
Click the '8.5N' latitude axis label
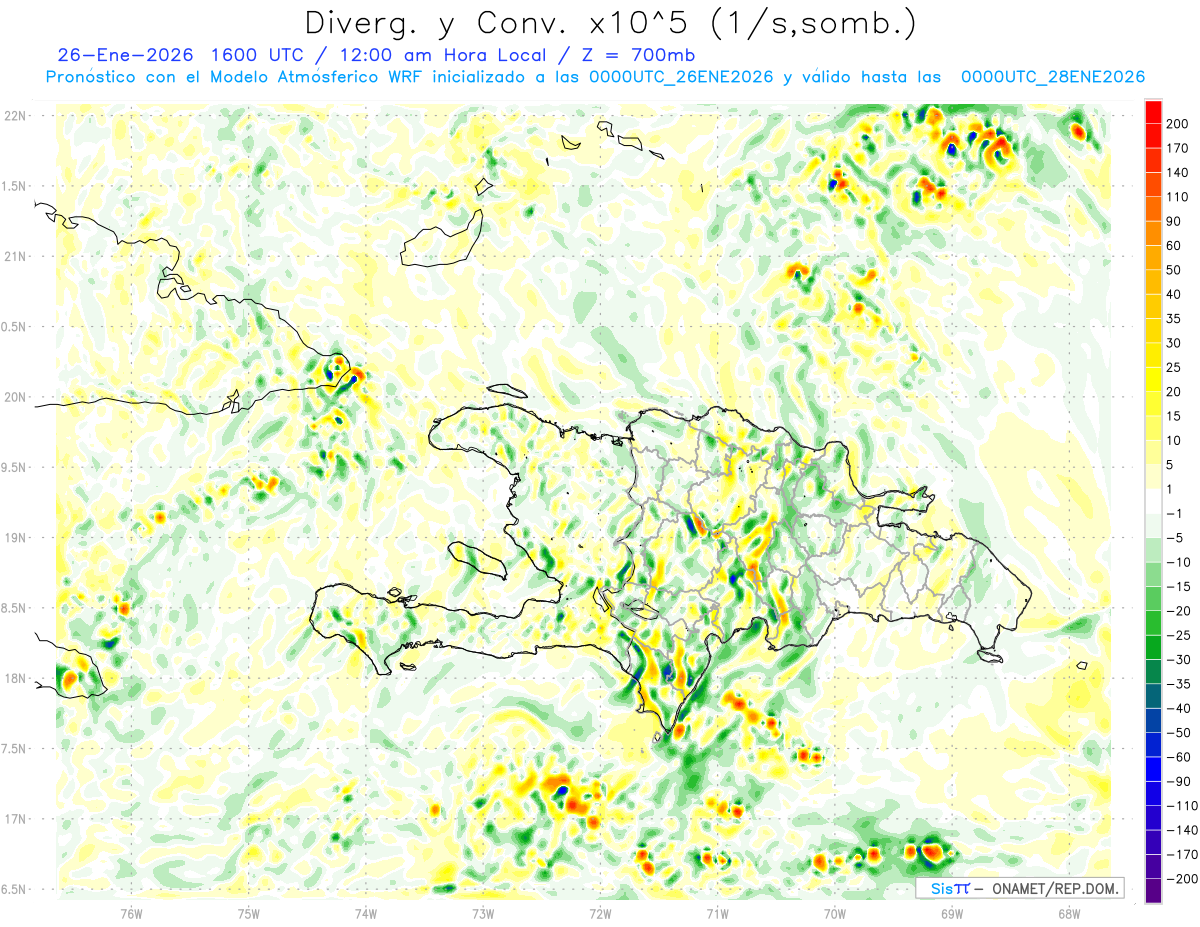click(15, 608)
